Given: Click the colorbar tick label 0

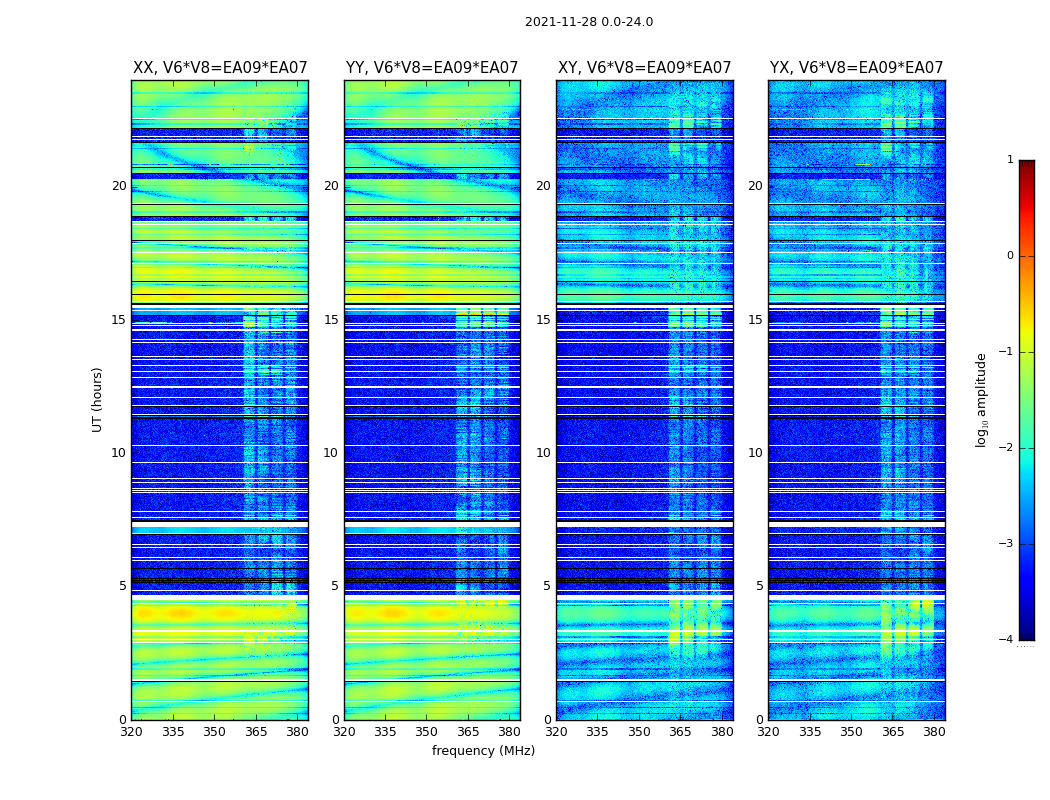Looking at the screenshot, I should pos(1010,256).
